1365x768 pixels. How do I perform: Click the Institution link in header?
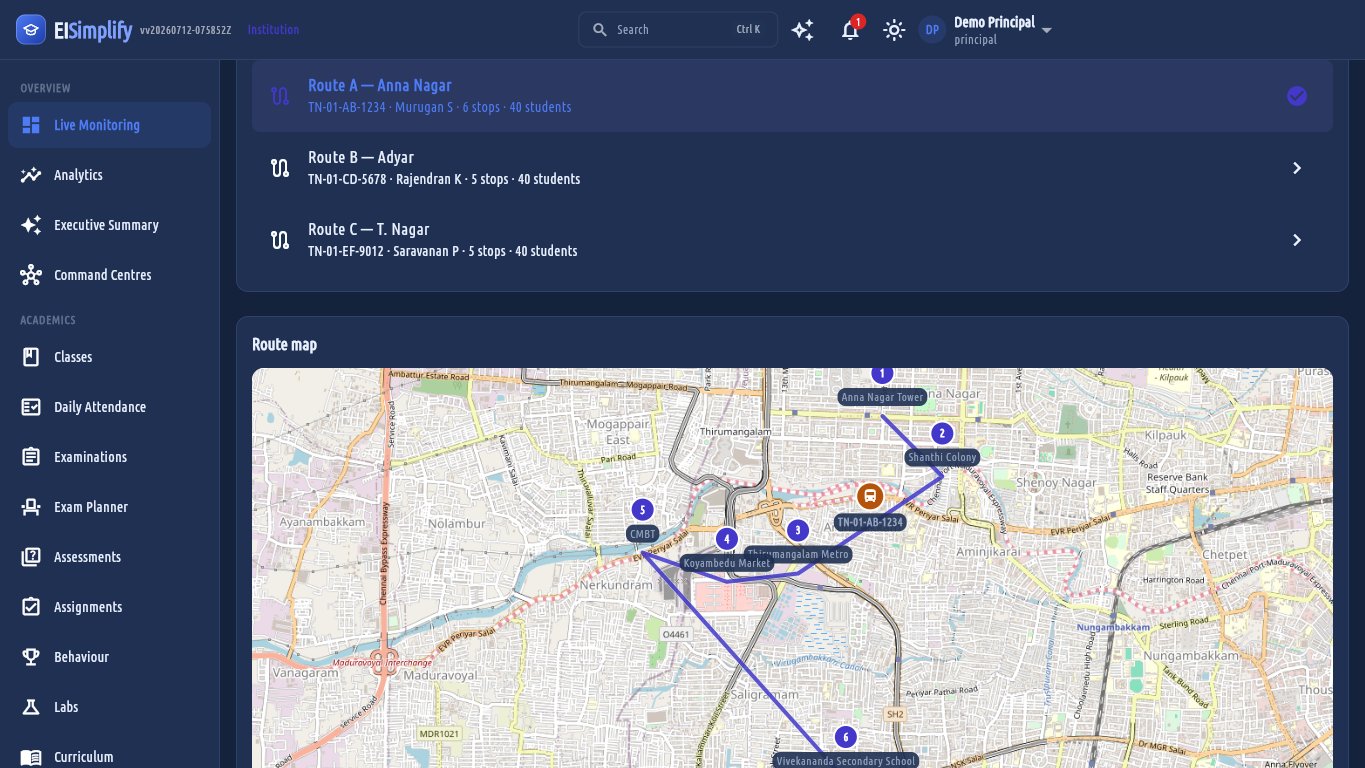[x=273, y=30]
